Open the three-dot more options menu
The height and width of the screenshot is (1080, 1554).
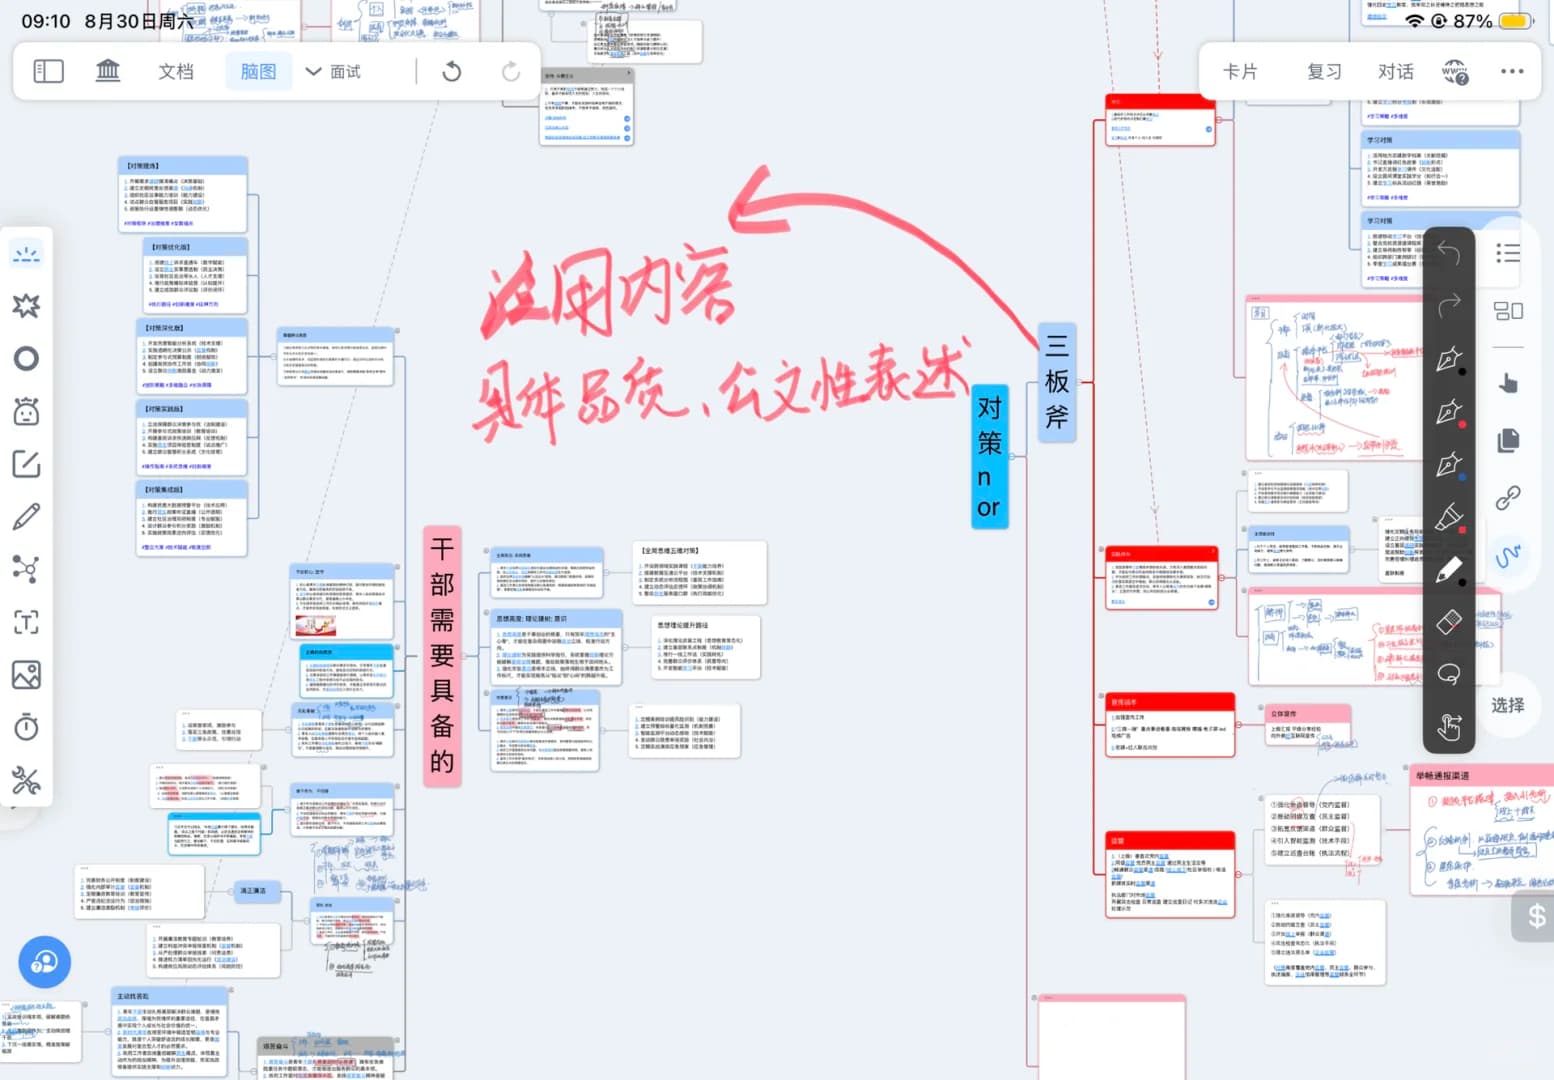1512,71
